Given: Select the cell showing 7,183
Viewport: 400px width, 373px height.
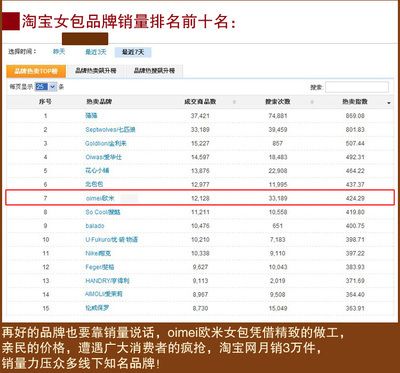Looking at the screenshot, I should click(278, 239).
